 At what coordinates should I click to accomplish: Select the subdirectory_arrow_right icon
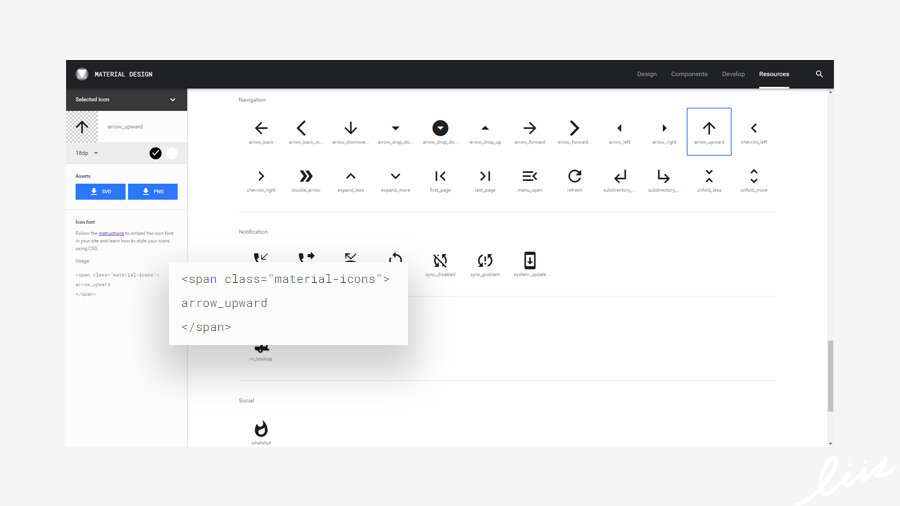pyautogui.click(x=664, y=176)
